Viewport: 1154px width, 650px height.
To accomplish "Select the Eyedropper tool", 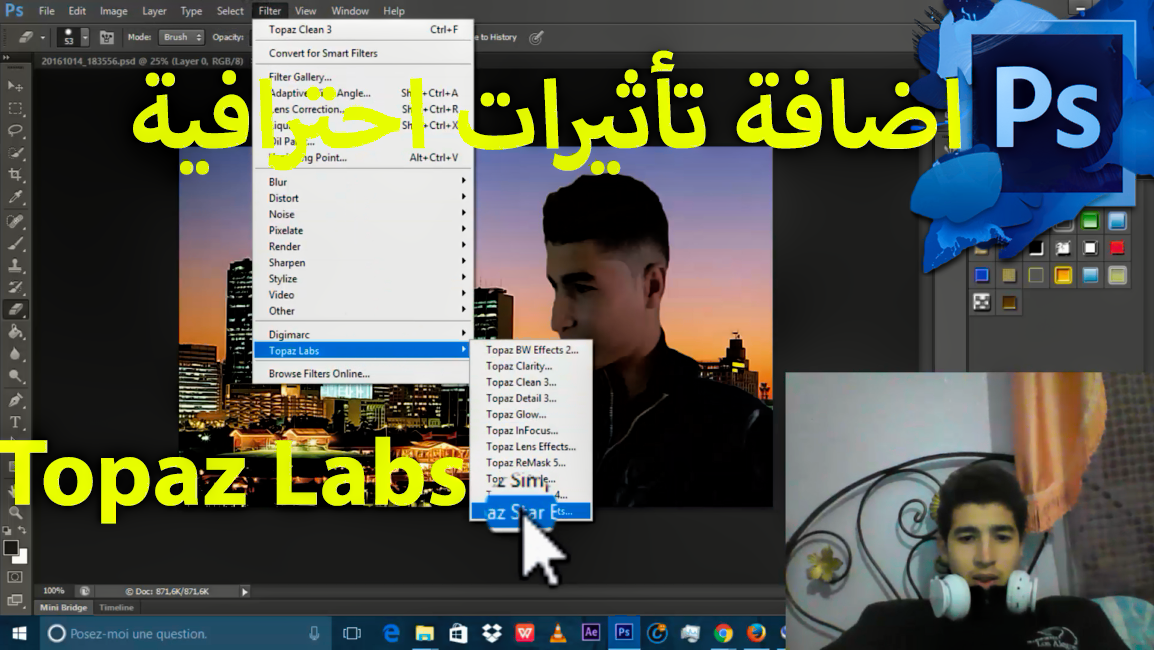I will (15, 197).
